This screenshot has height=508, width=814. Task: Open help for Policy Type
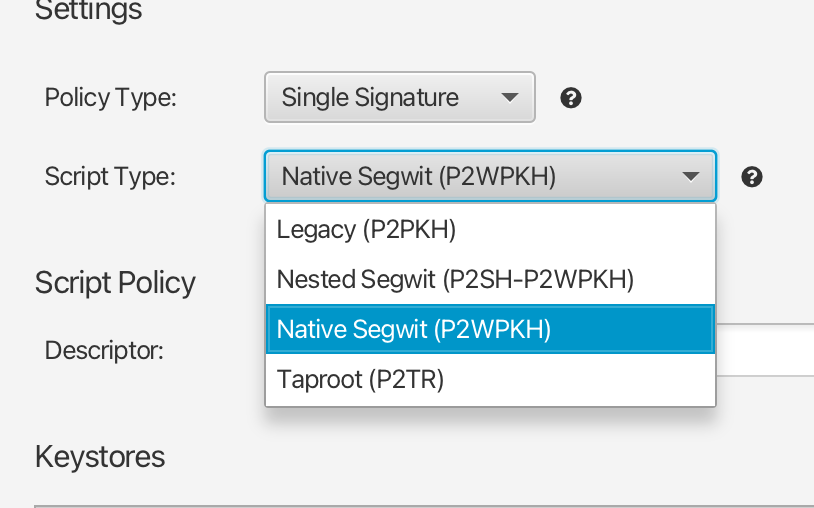click(571, 98)
